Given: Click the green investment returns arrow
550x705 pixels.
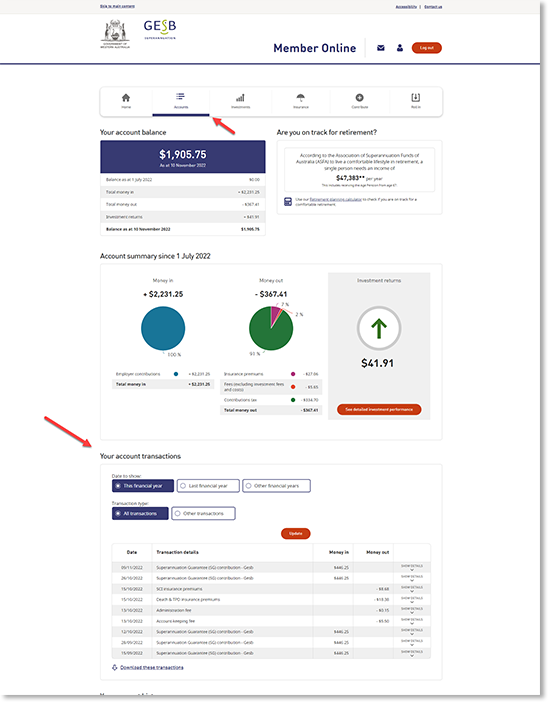Looking at the screenshot, I should [380, 330].
